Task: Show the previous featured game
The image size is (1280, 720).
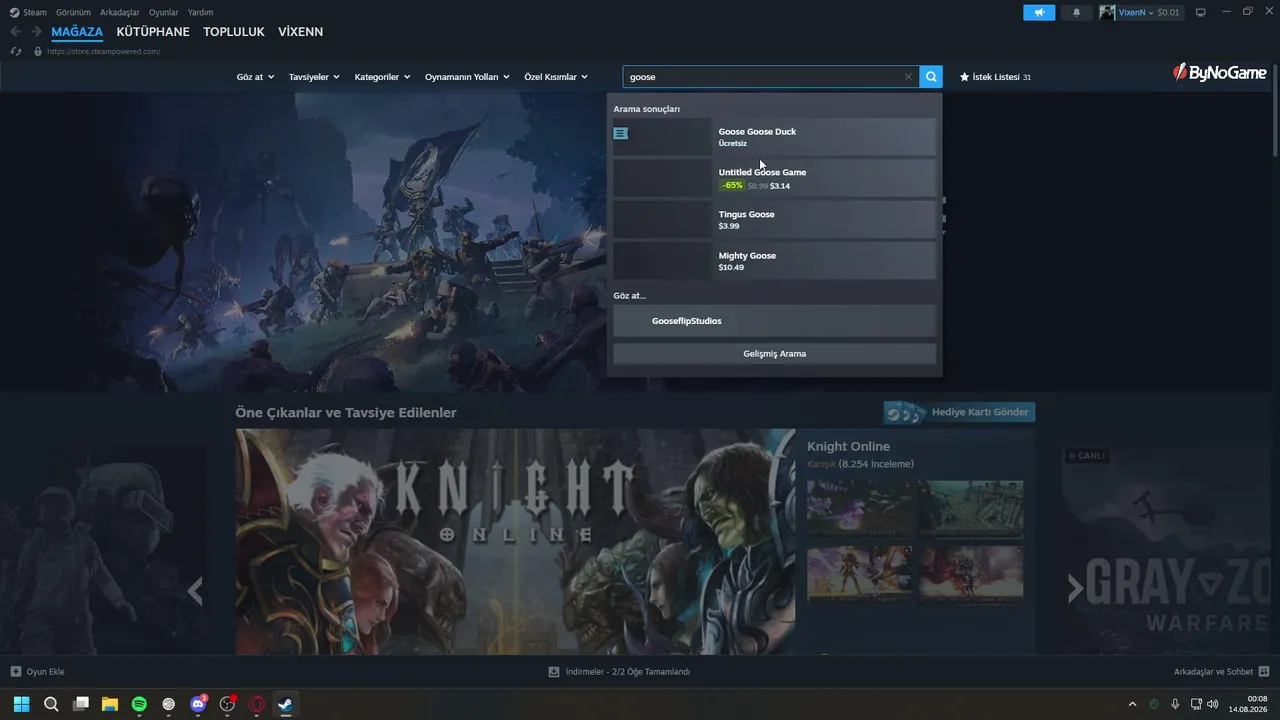Action: pos(195,590)
